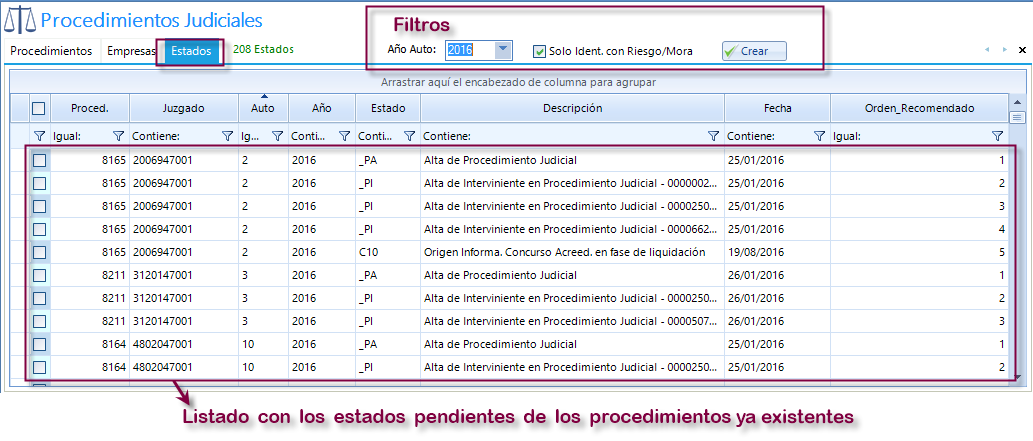1033x441 pixels.
Task: Open filter options for the Proced. column
Action: pos(119,136)
